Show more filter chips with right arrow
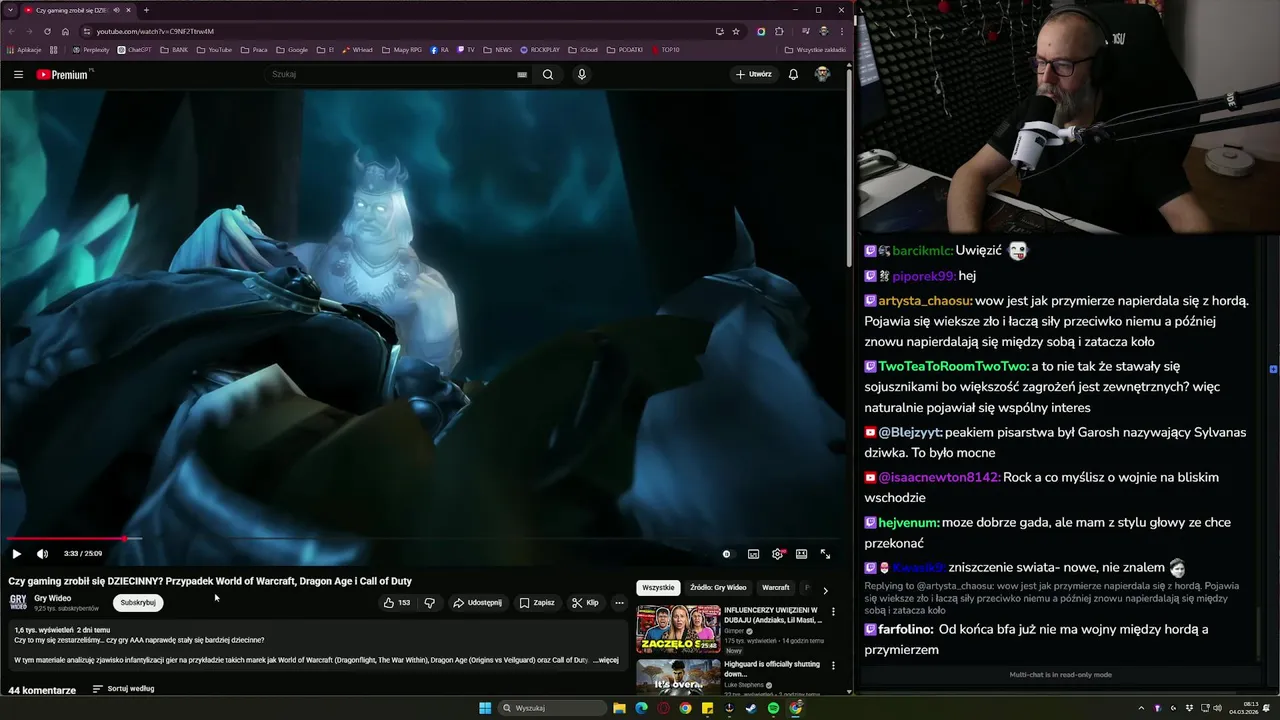The height and width of the screenshot is (720, 1280). 825,590
